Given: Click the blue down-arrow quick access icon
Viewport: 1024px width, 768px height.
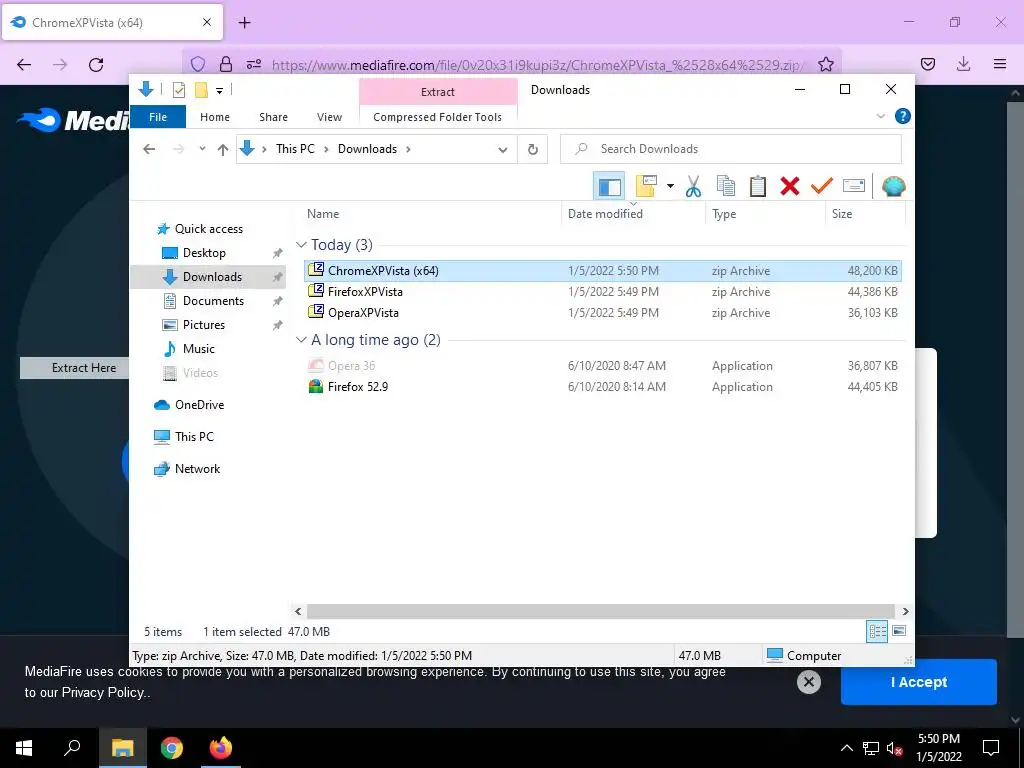Looking at the screenshot, I should [x=146, y=89].
